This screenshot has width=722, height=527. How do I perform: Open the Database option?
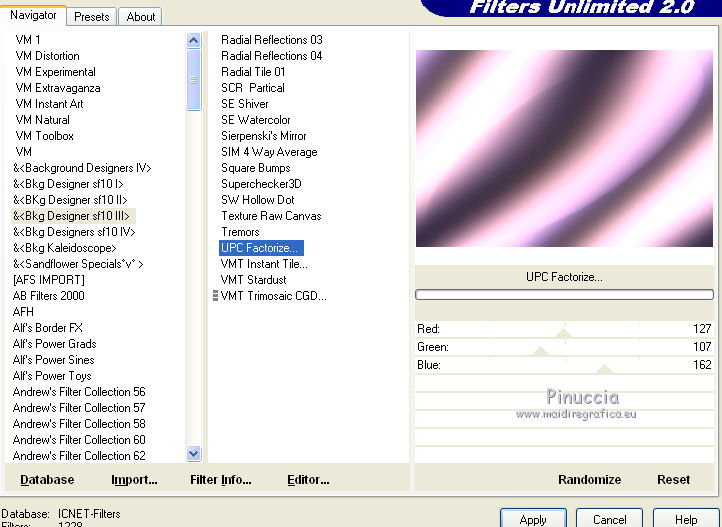[x=47, y=480]
